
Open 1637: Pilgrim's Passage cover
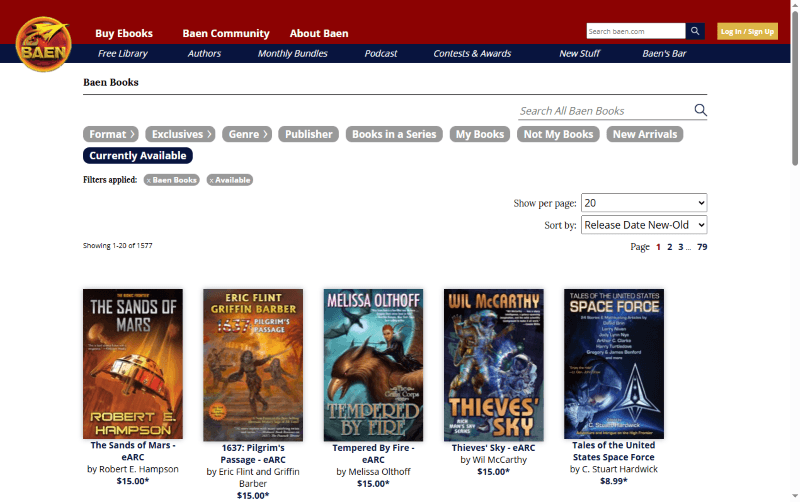[x=253, y=365]
